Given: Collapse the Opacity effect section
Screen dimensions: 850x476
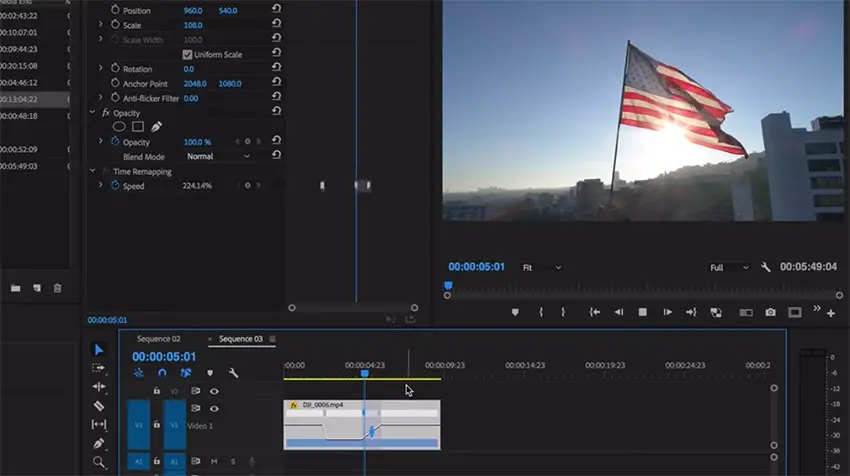Looking at the screenshot, I should pos(92,112).
